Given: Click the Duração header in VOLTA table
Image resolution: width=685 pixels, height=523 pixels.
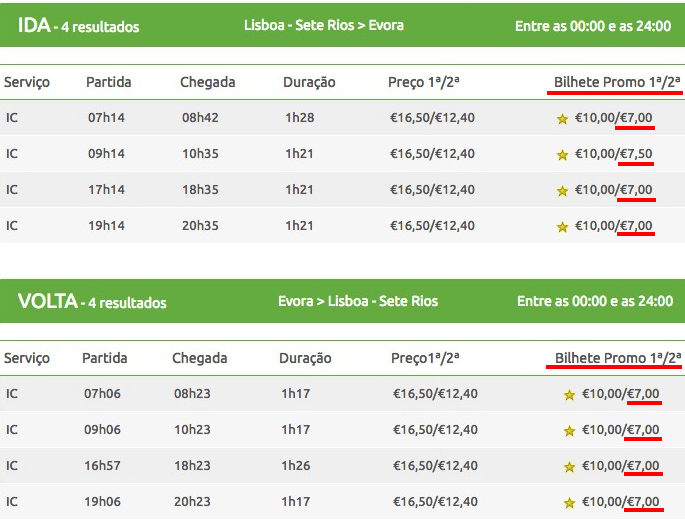Looking at the screenshot, I should point(305,358).
